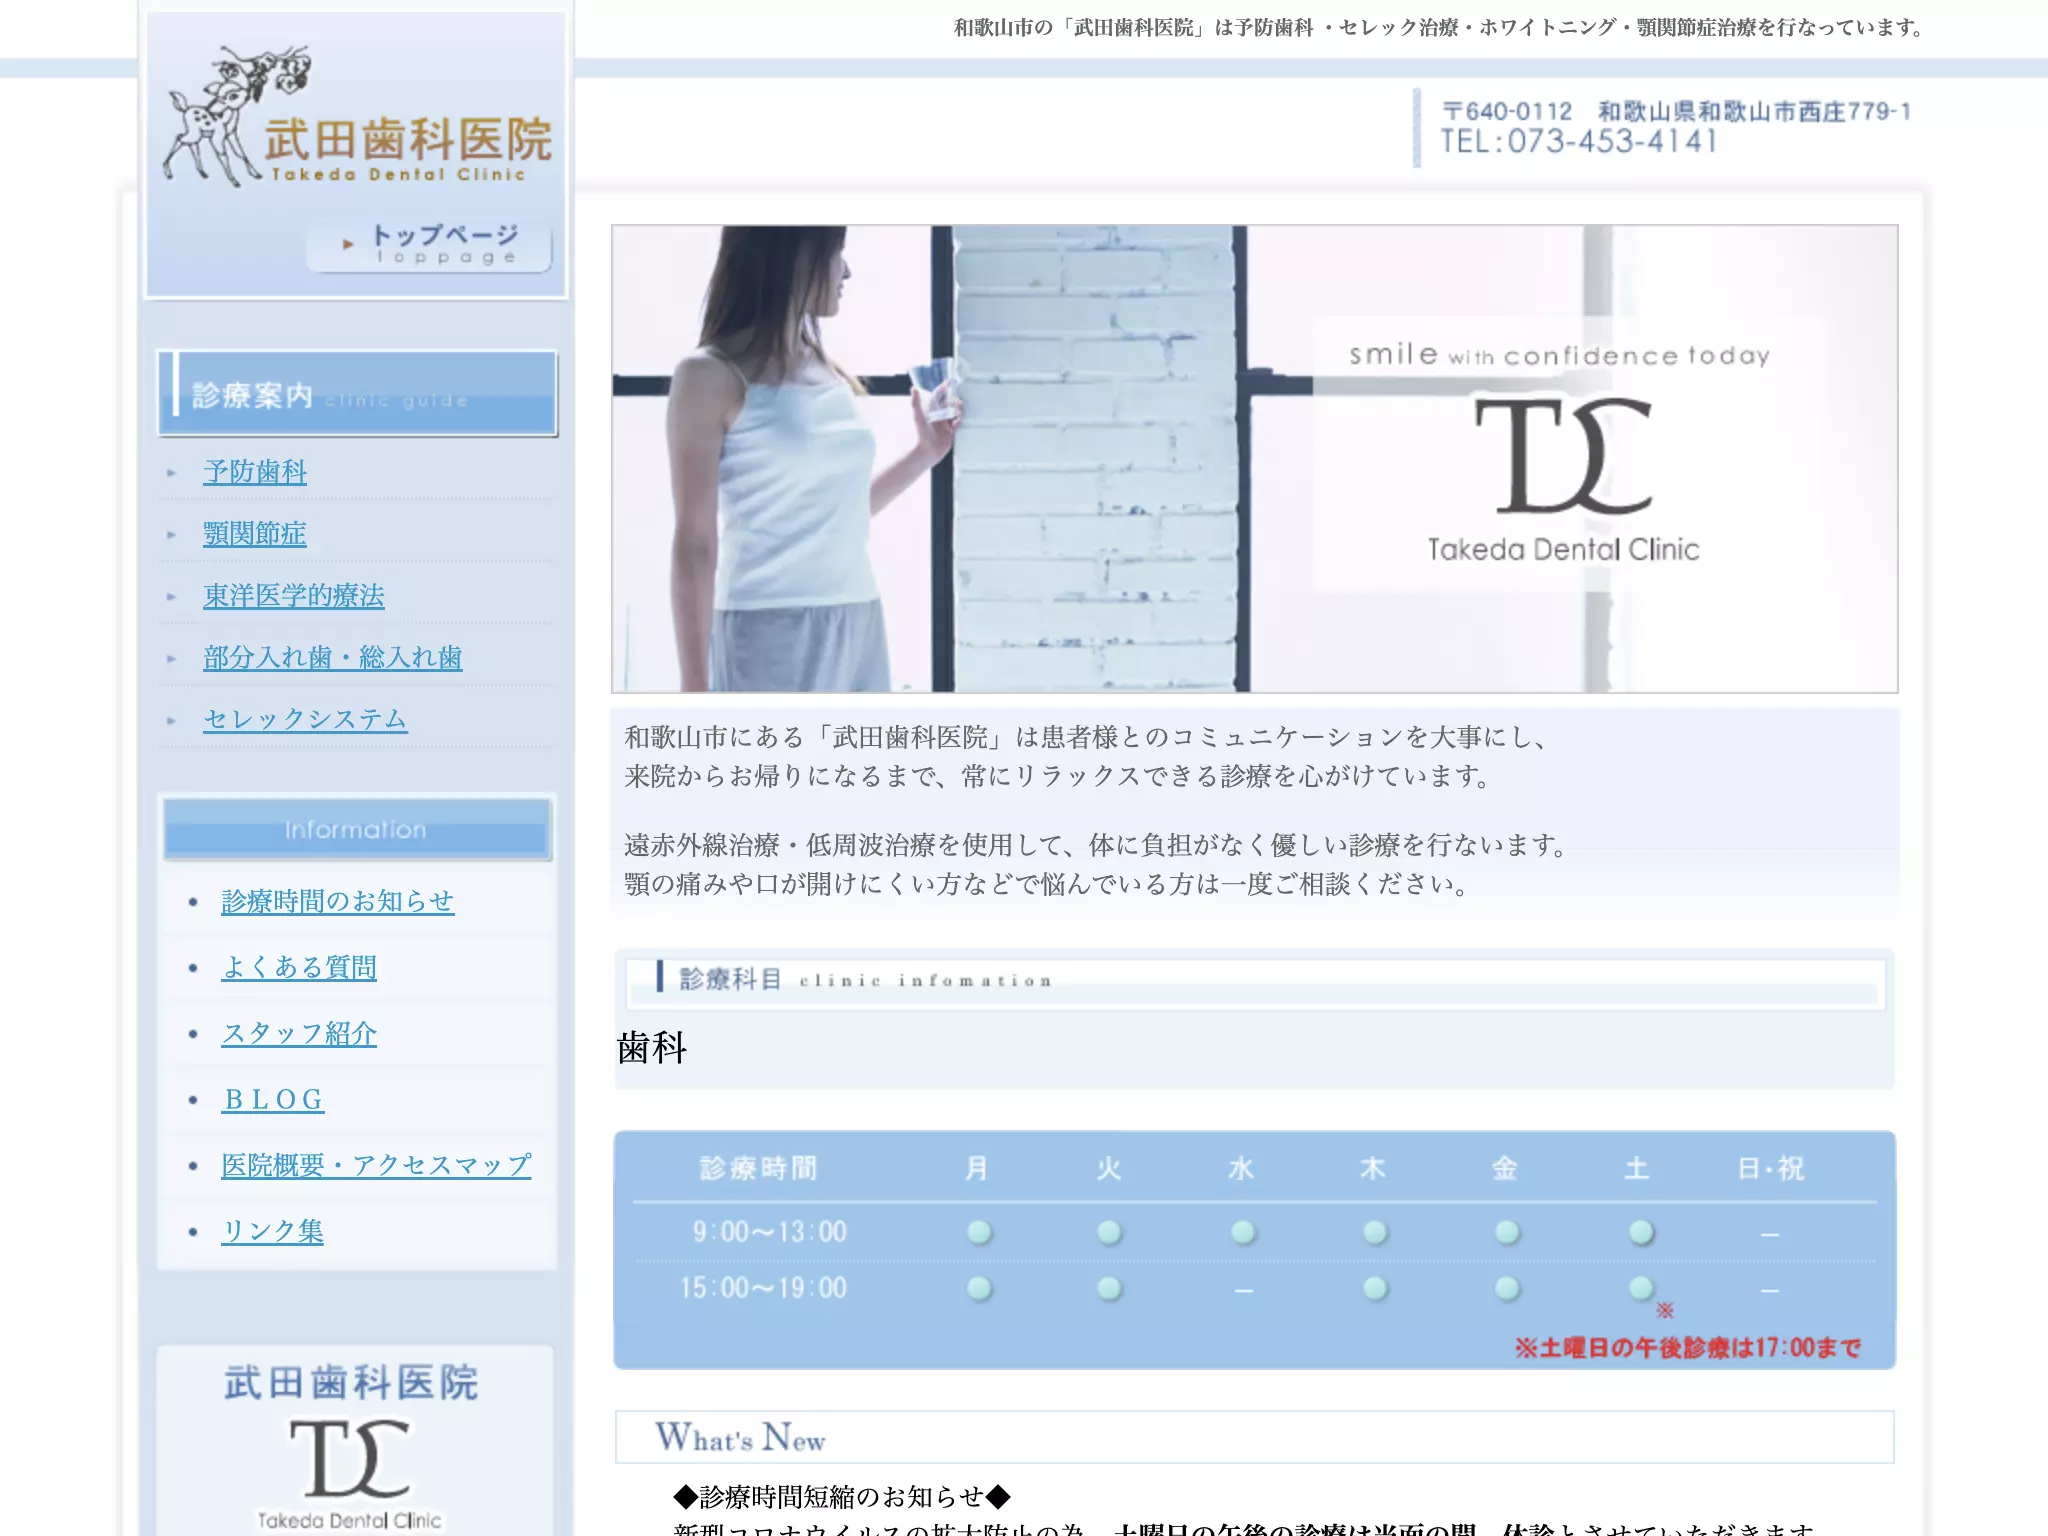The image size is (2048, 1536).
Task: Click the What's New heading
Action: [x=740, y=1437]
